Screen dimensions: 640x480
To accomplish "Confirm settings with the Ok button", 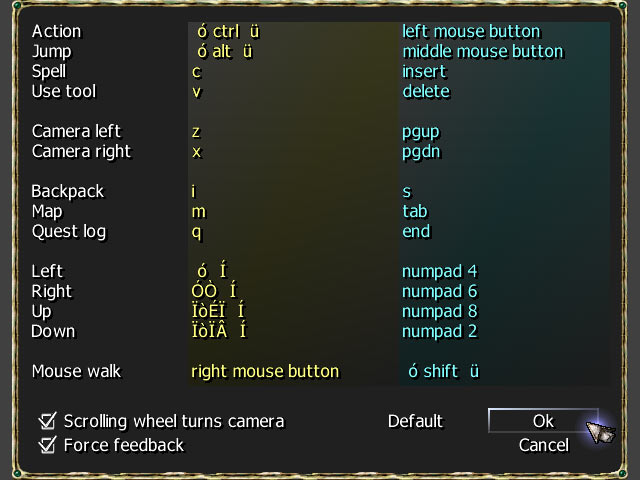I will coord(543,420).
